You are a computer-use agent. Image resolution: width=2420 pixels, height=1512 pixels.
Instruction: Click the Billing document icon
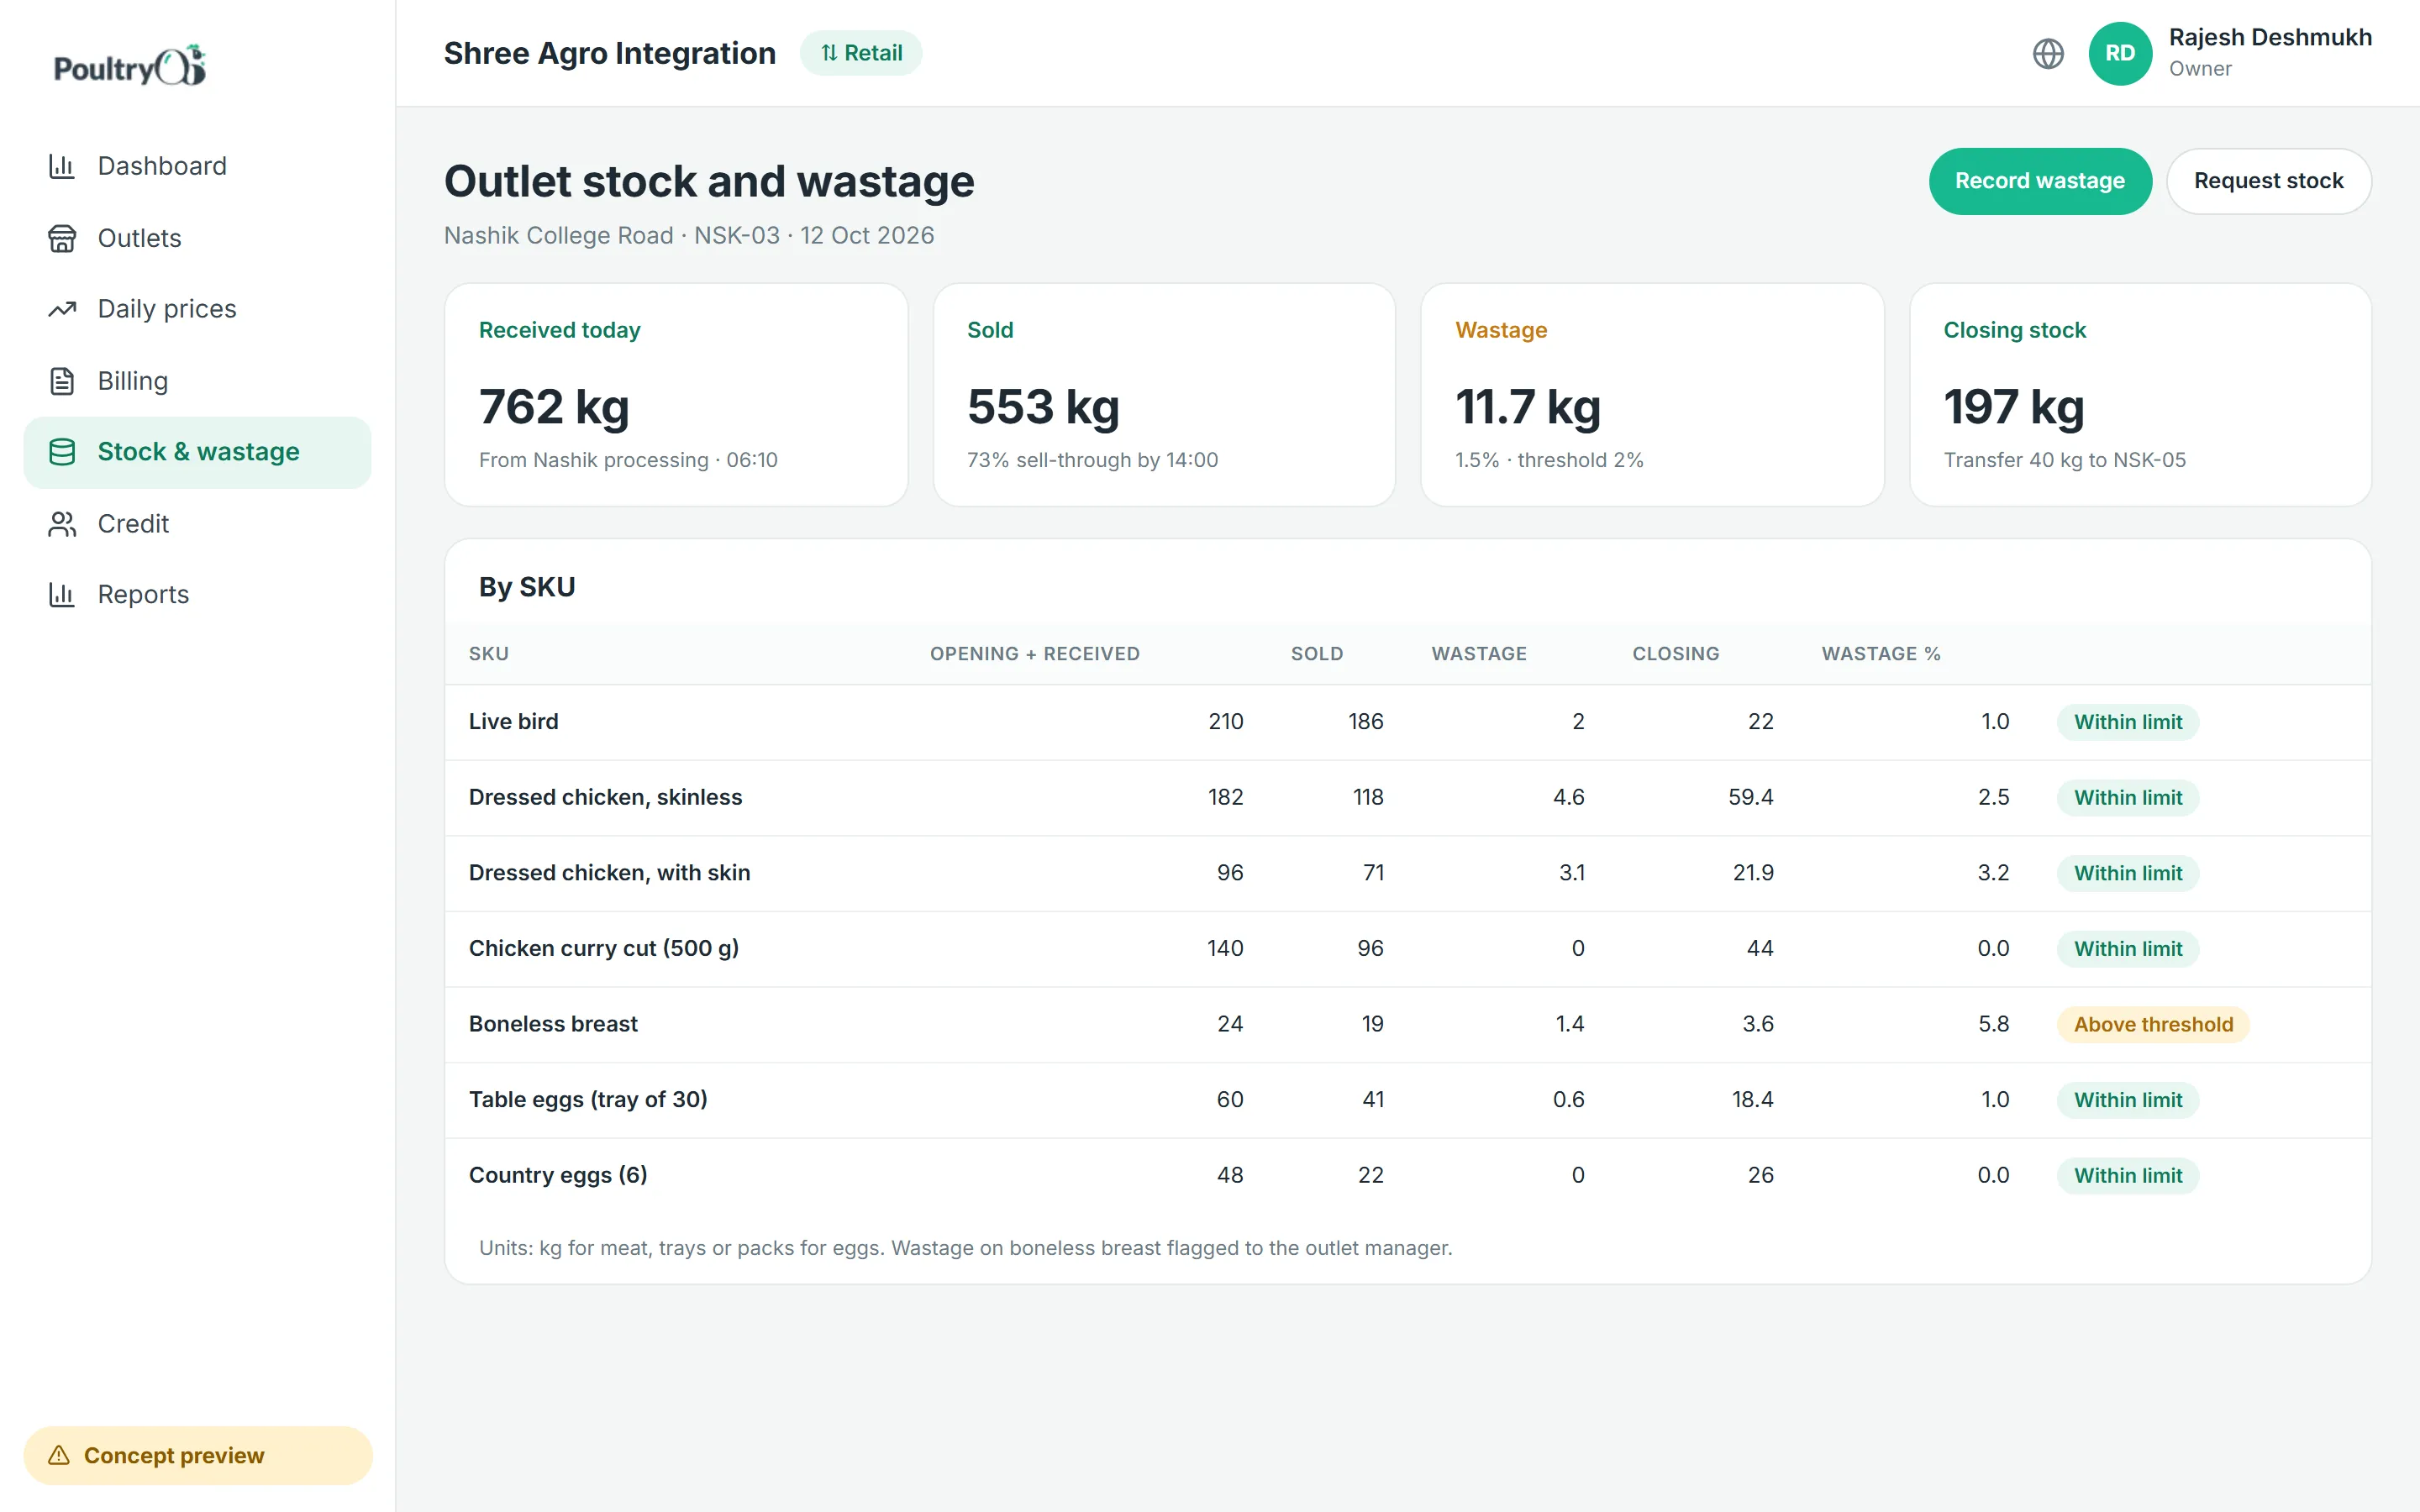click(62, 381)
